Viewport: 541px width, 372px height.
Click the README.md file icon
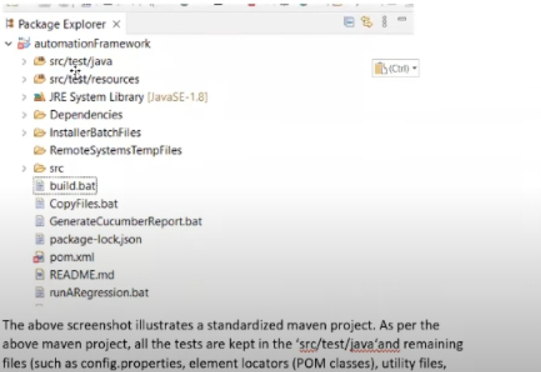(40, 275)
